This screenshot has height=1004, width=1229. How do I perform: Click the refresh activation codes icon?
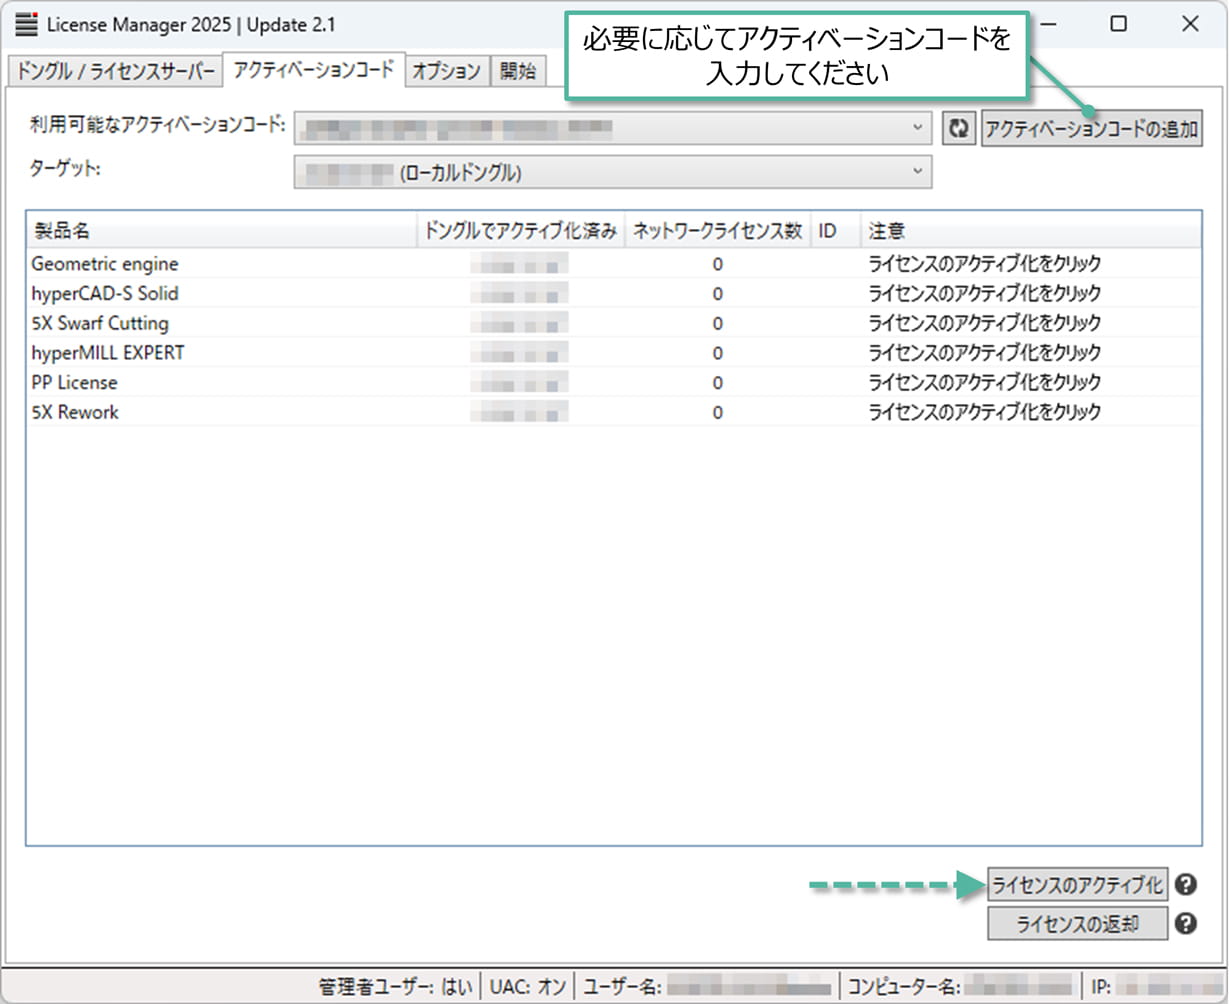point(959,129)
